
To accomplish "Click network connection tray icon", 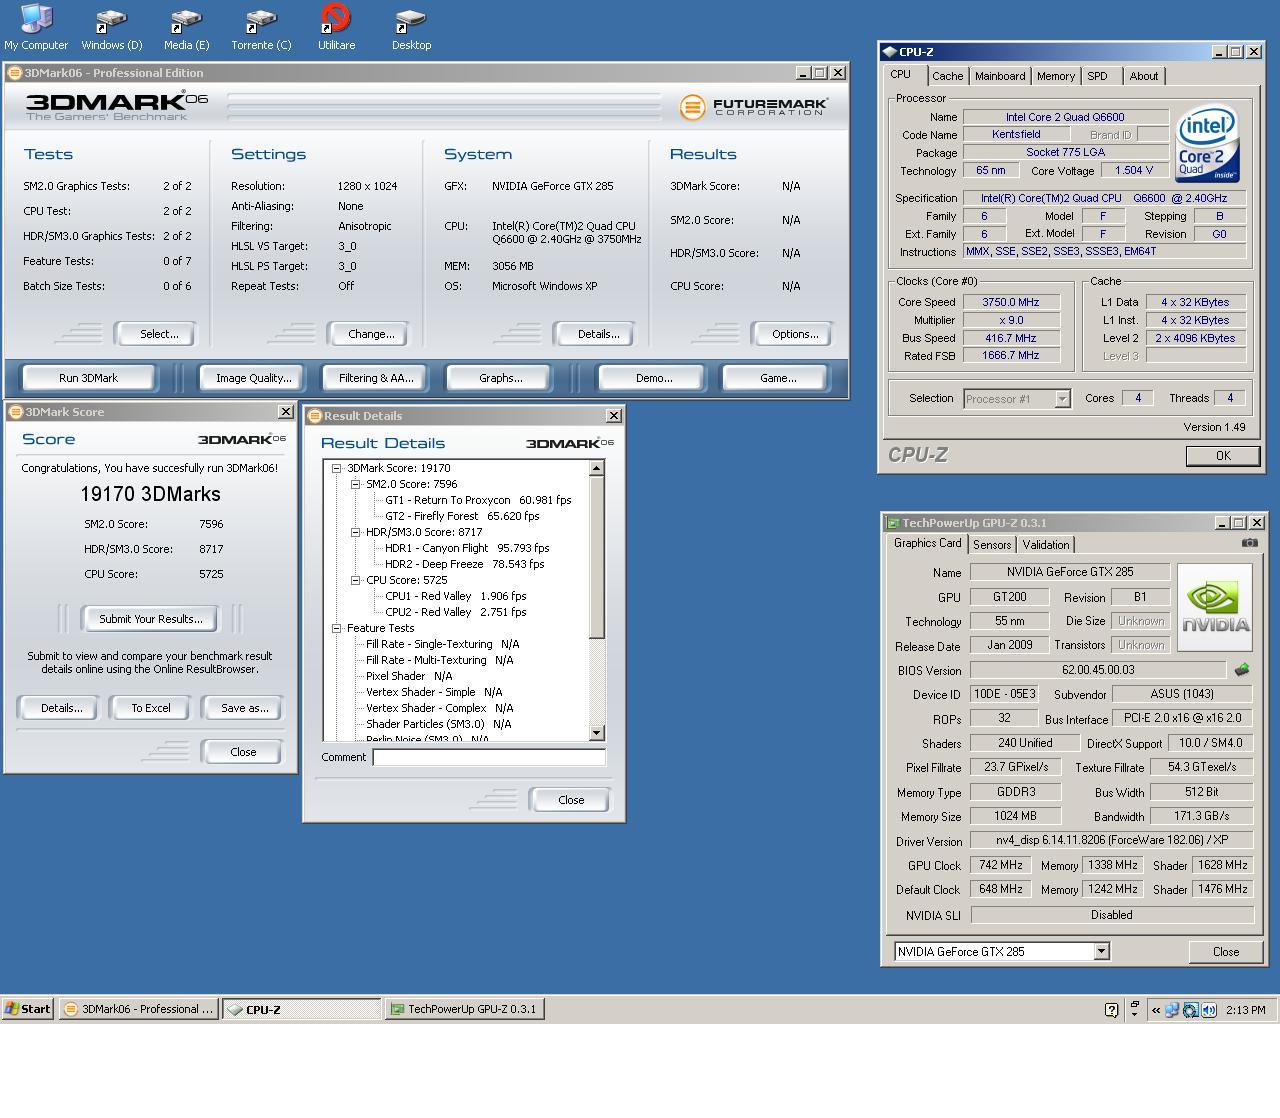I will pyautogui.click(x=1172, y=1010).
